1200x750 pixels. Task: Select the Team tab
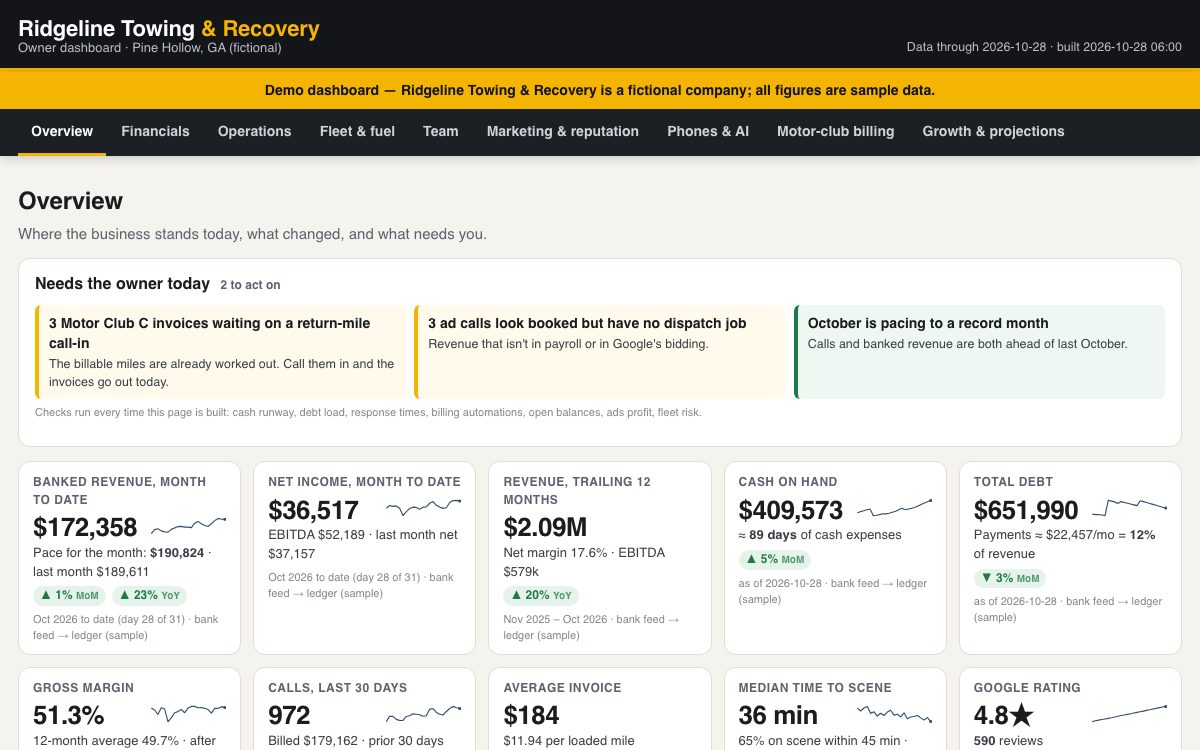click(441, 131)
